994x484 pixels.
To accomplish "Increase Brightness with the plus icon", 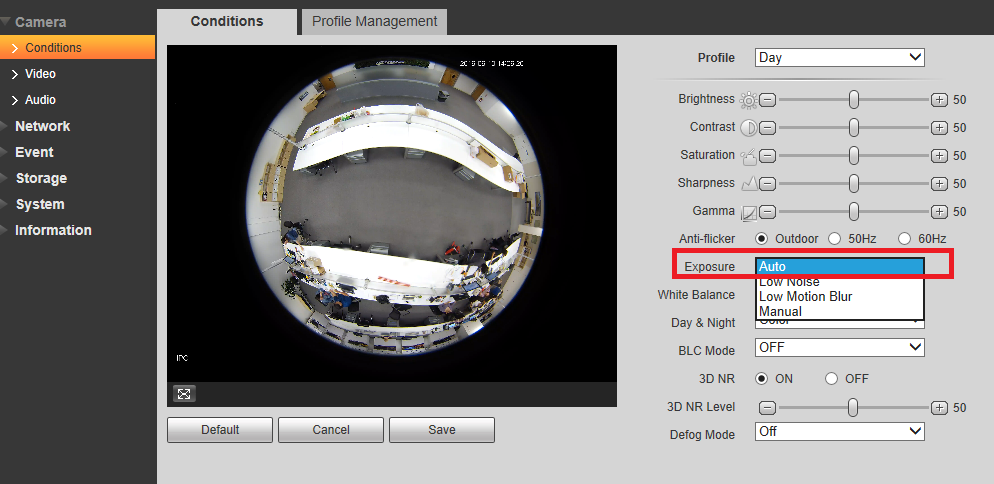I will pyautogui.click(x=939, y=100).
